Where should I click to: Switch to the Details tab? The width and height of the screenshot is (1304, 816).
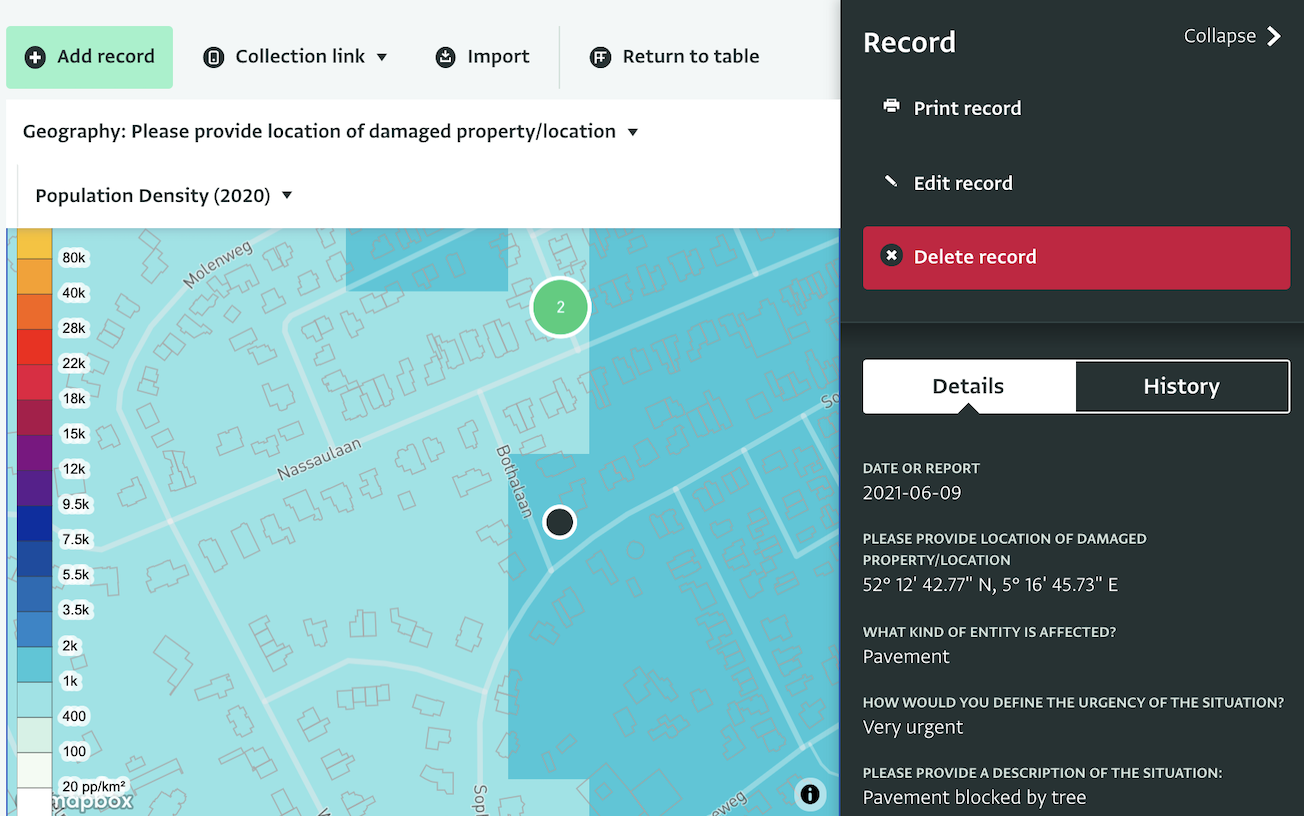(969, 386)
